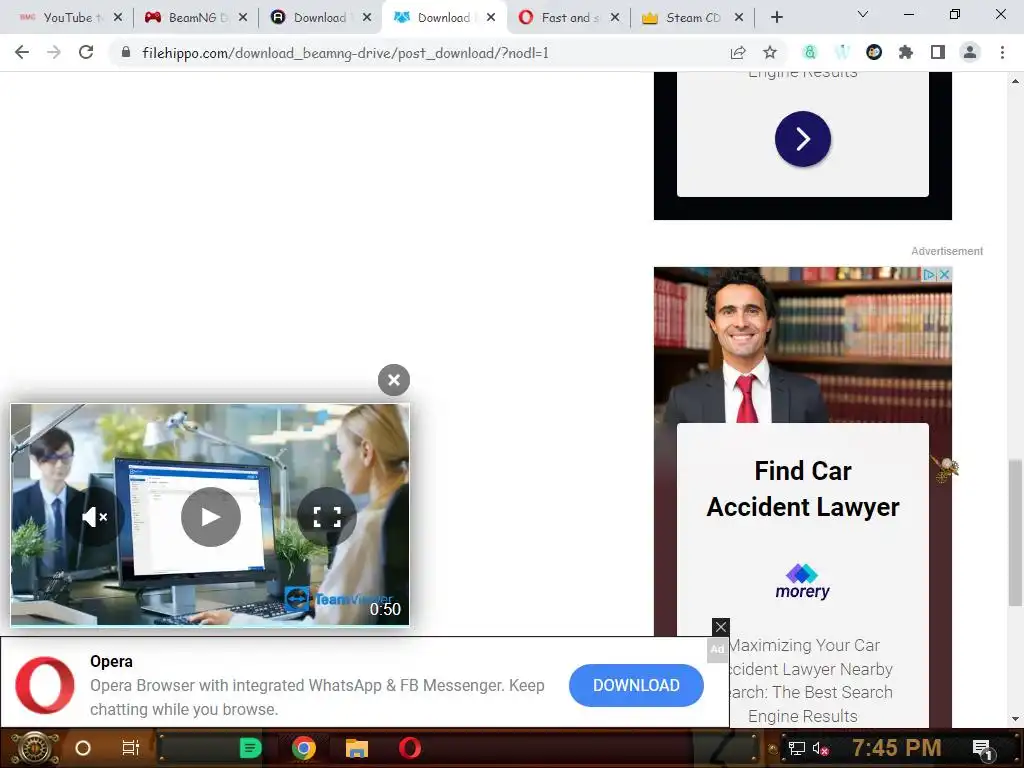
Task: Open the Chrome three-dot menu
Action: click(x=1002, y=52)
